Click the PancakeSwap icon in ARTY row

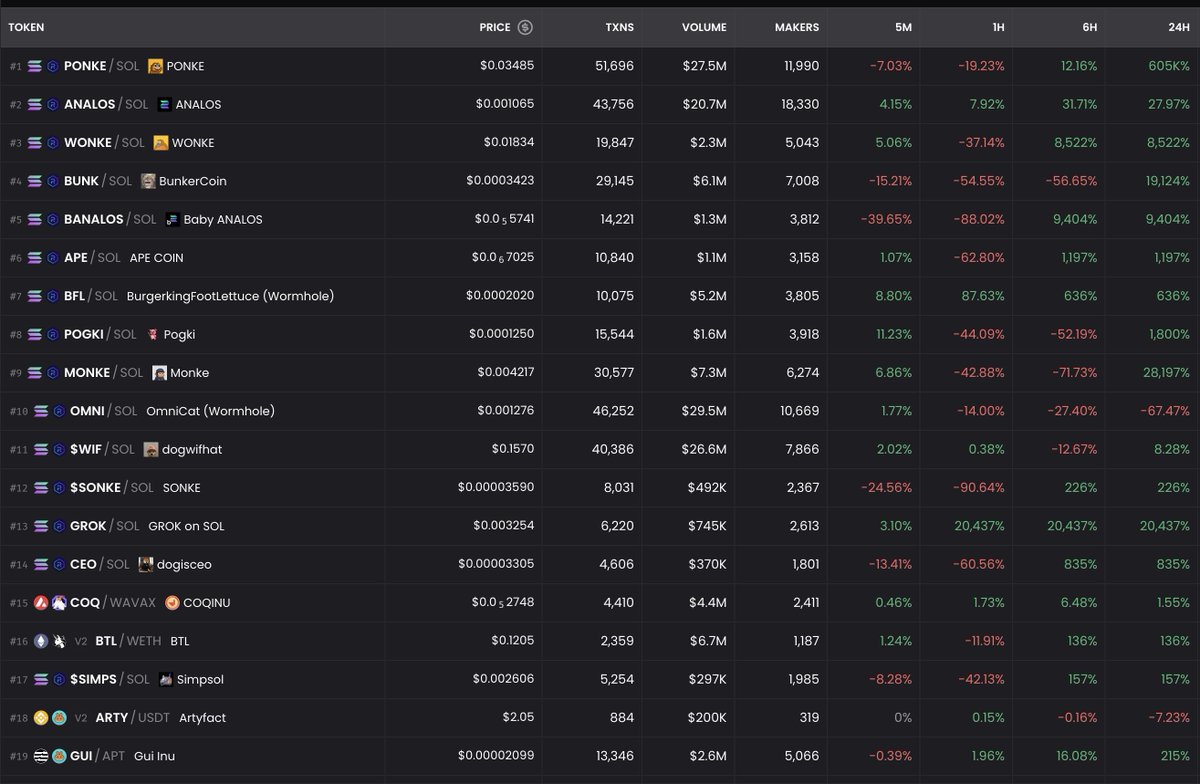(x=59, y=718)
